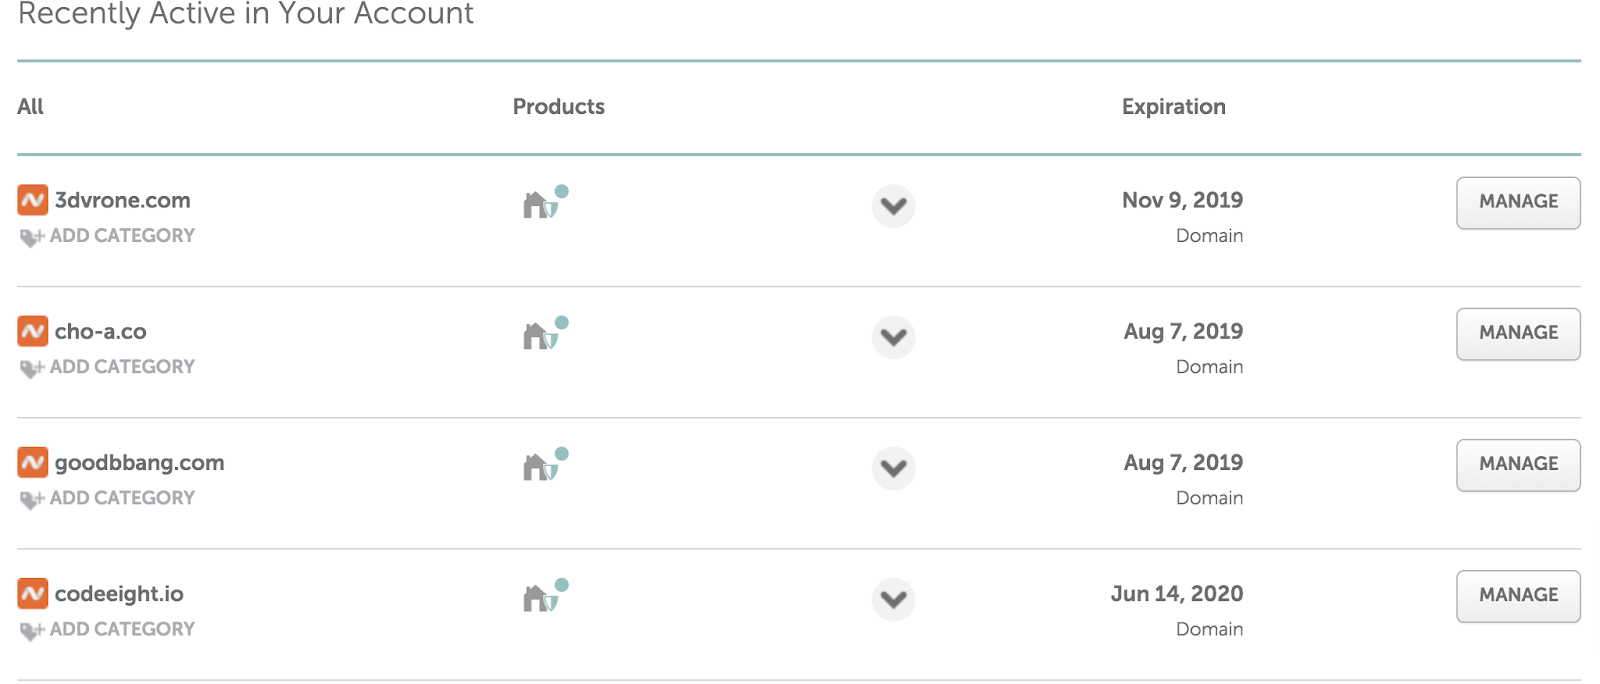1600x684 pixels.
Task: Click the Products column header
Action: 559,107
